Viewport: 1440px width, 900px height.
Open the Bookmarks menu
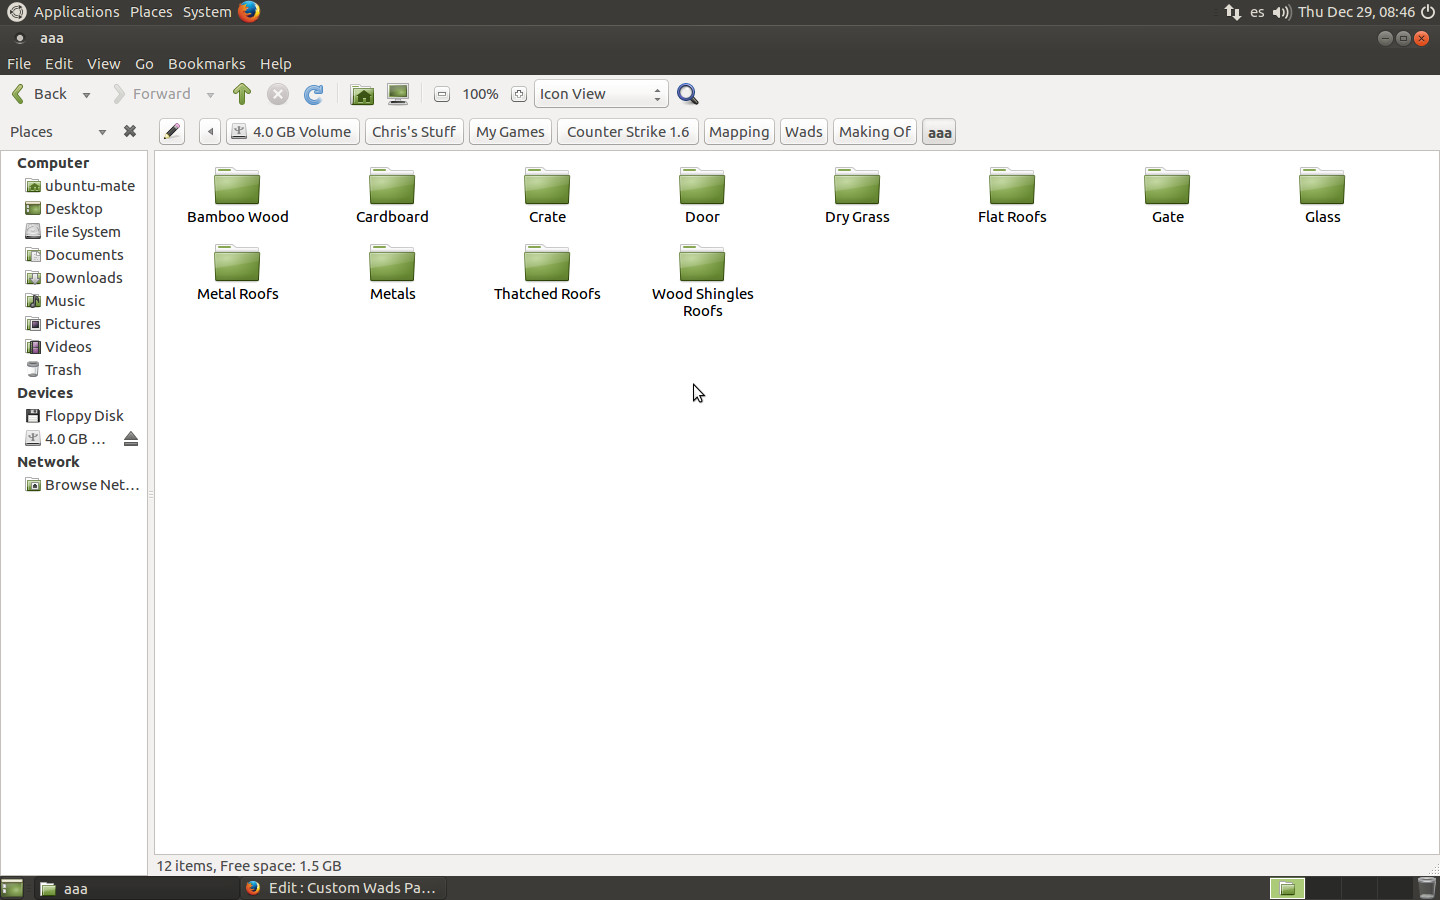pyautogui.click(x=206, y=63)
